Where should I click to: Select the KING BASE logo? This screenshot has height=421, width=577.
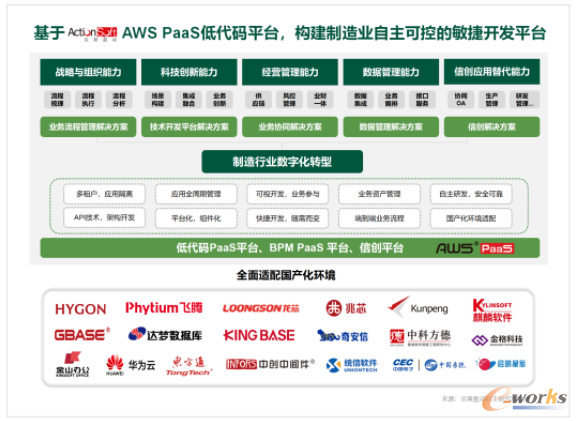[x=259, y=335]
